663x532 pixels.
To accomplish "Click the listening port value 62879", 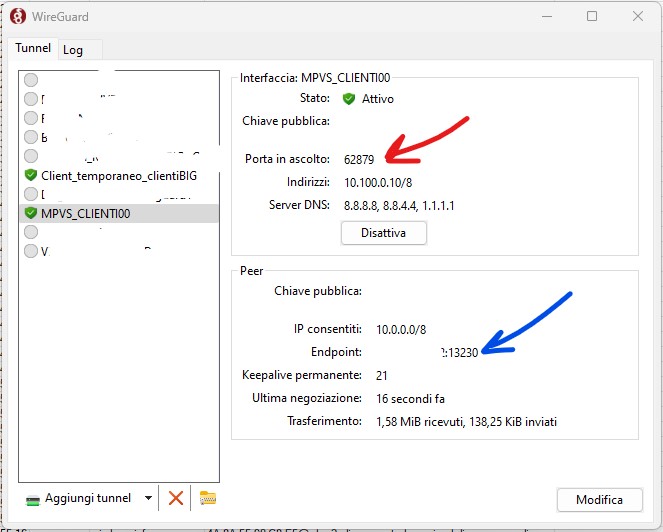I will 359,159.
